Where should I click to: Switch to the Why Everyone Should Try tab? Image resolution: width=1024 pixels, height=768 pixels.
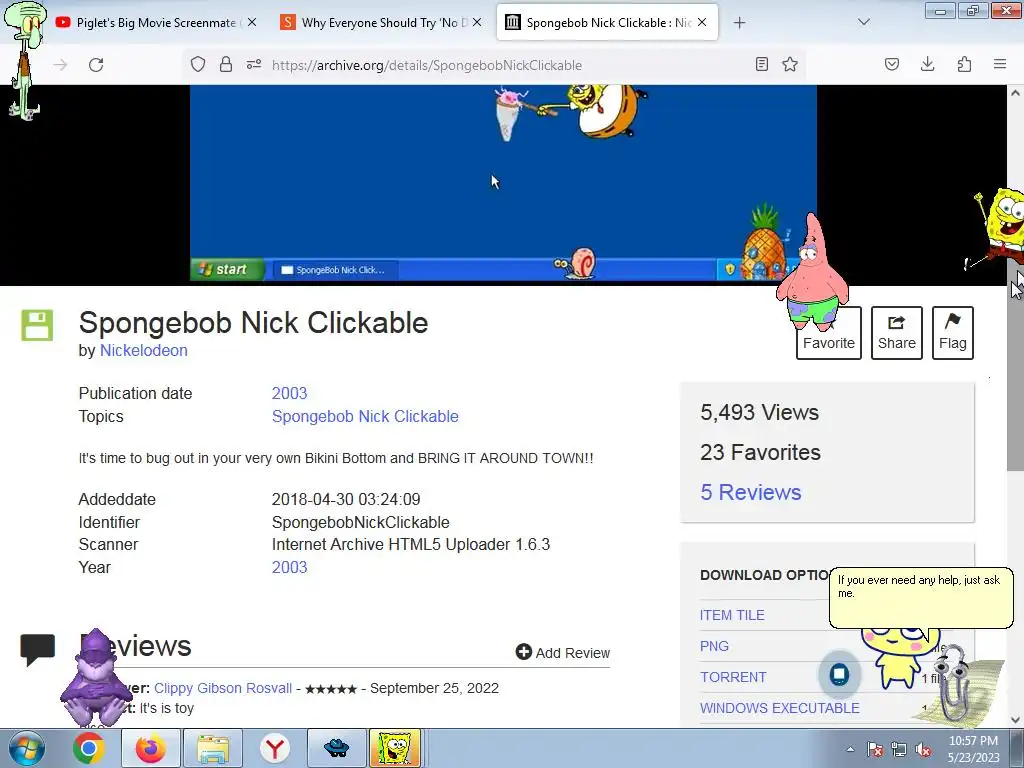pyautogui.click(x=381, y=23)
